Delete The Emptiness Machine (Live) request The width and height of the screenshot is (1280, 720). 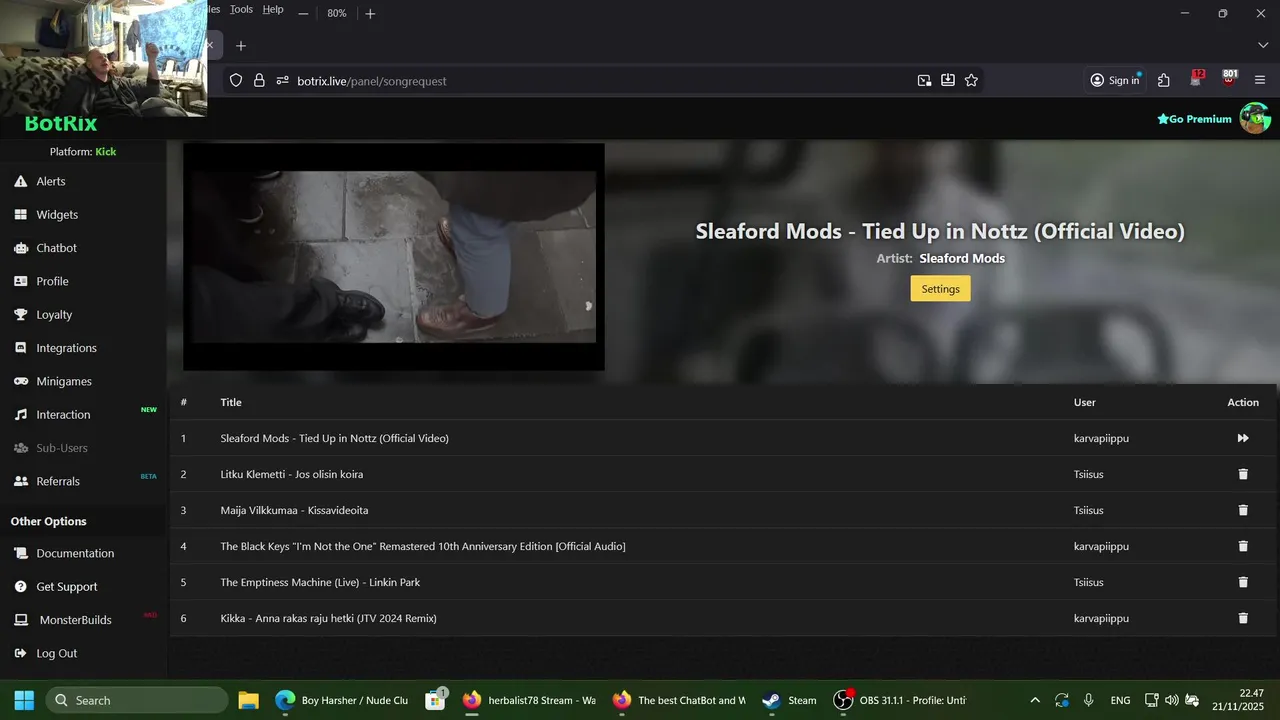[1243, 582]
